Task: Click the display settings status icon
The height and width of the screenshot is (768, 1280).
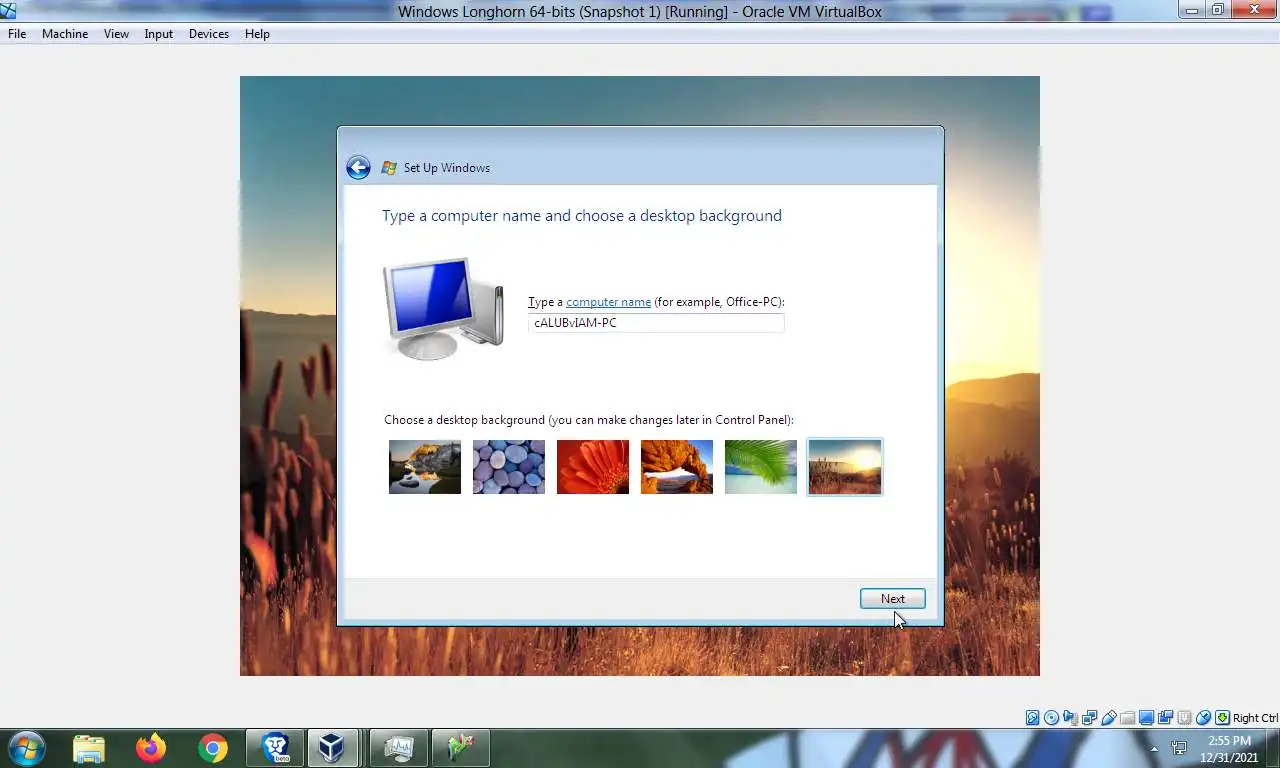Action: tap(1146, 718)
